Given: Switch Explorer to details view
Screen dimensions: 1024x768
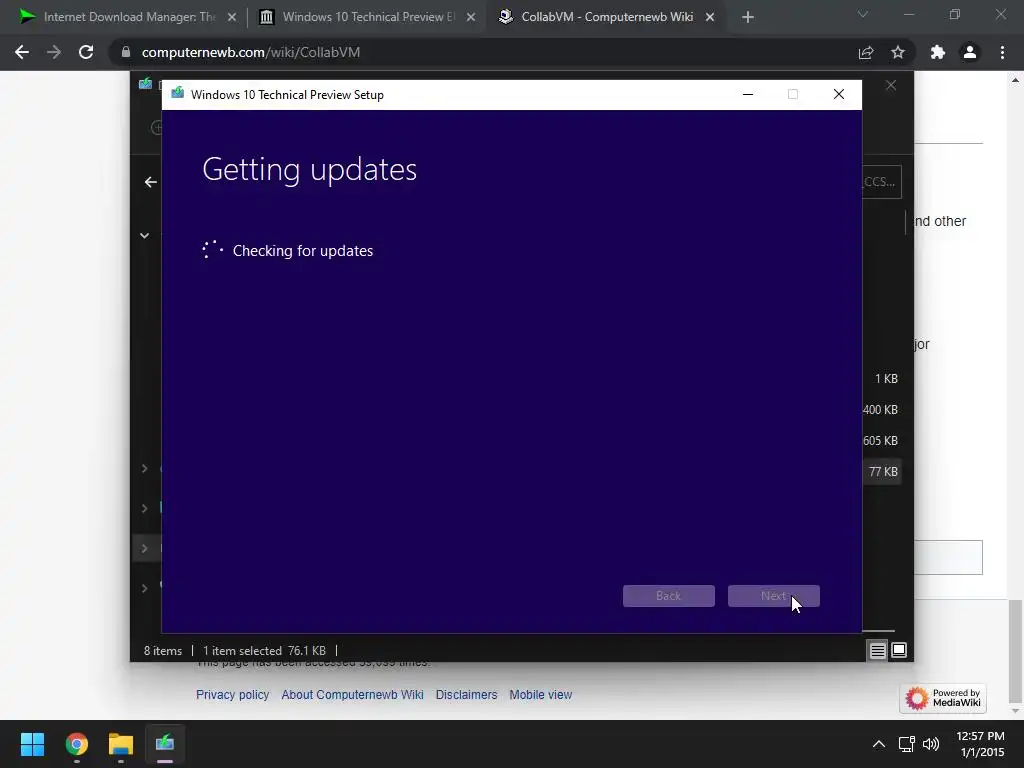Looking at the screenshot, I should pyautogui.click(x=878, y=650).
